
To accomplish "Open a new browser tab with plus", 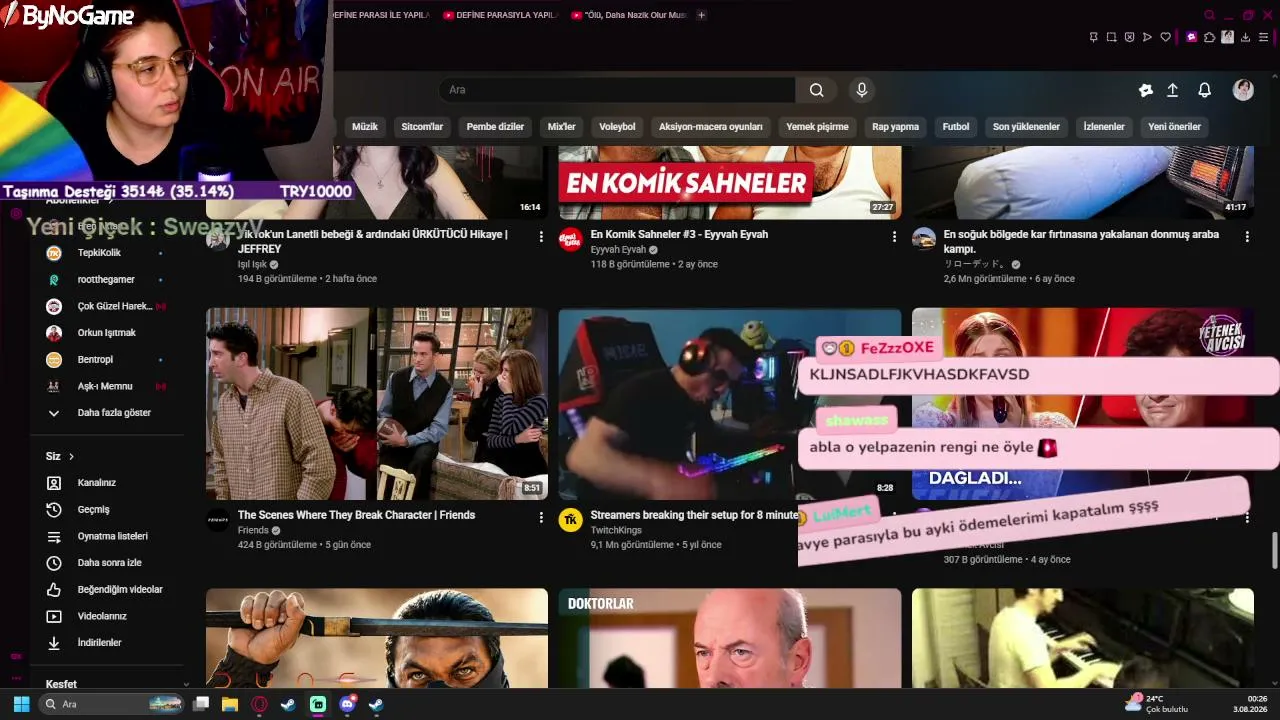I will pos(701,15).
